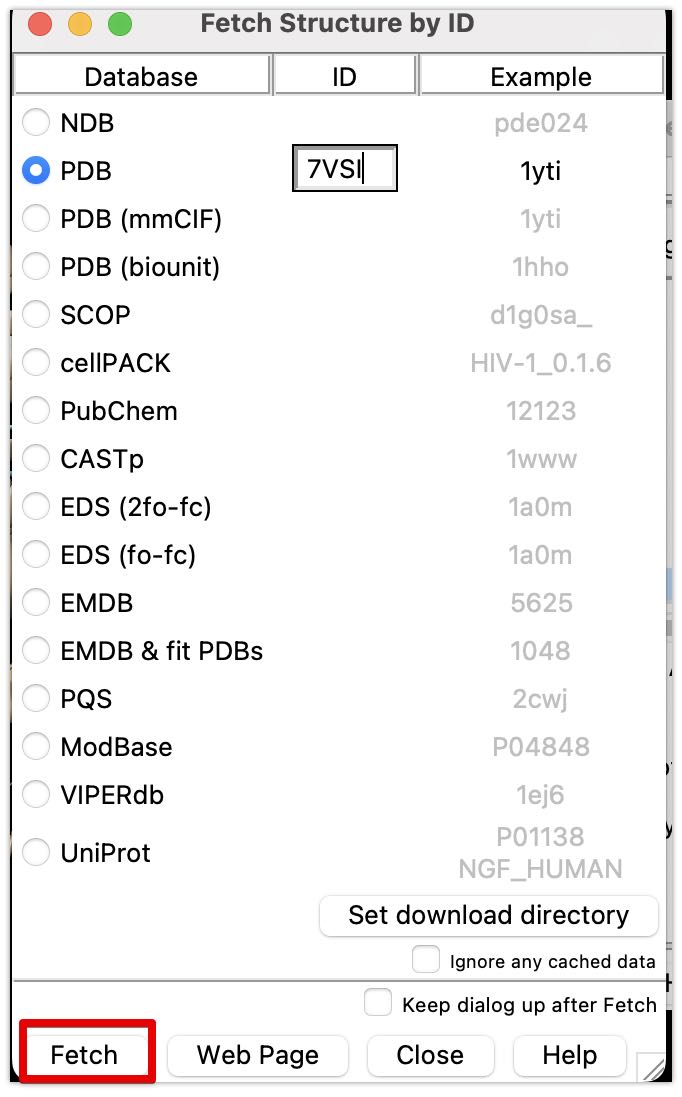Choose PDB (mmCIF) as the database
Screen dimensions: 682x1097
click(x=36, y=218)
